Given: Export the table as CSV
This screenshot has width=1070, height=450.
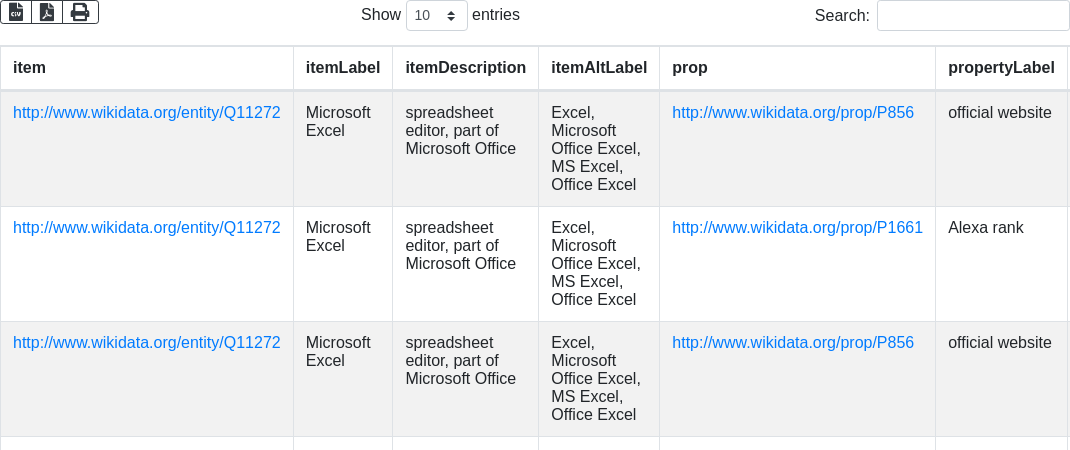Looking at the screenshot, I should [x=16, y=12].
